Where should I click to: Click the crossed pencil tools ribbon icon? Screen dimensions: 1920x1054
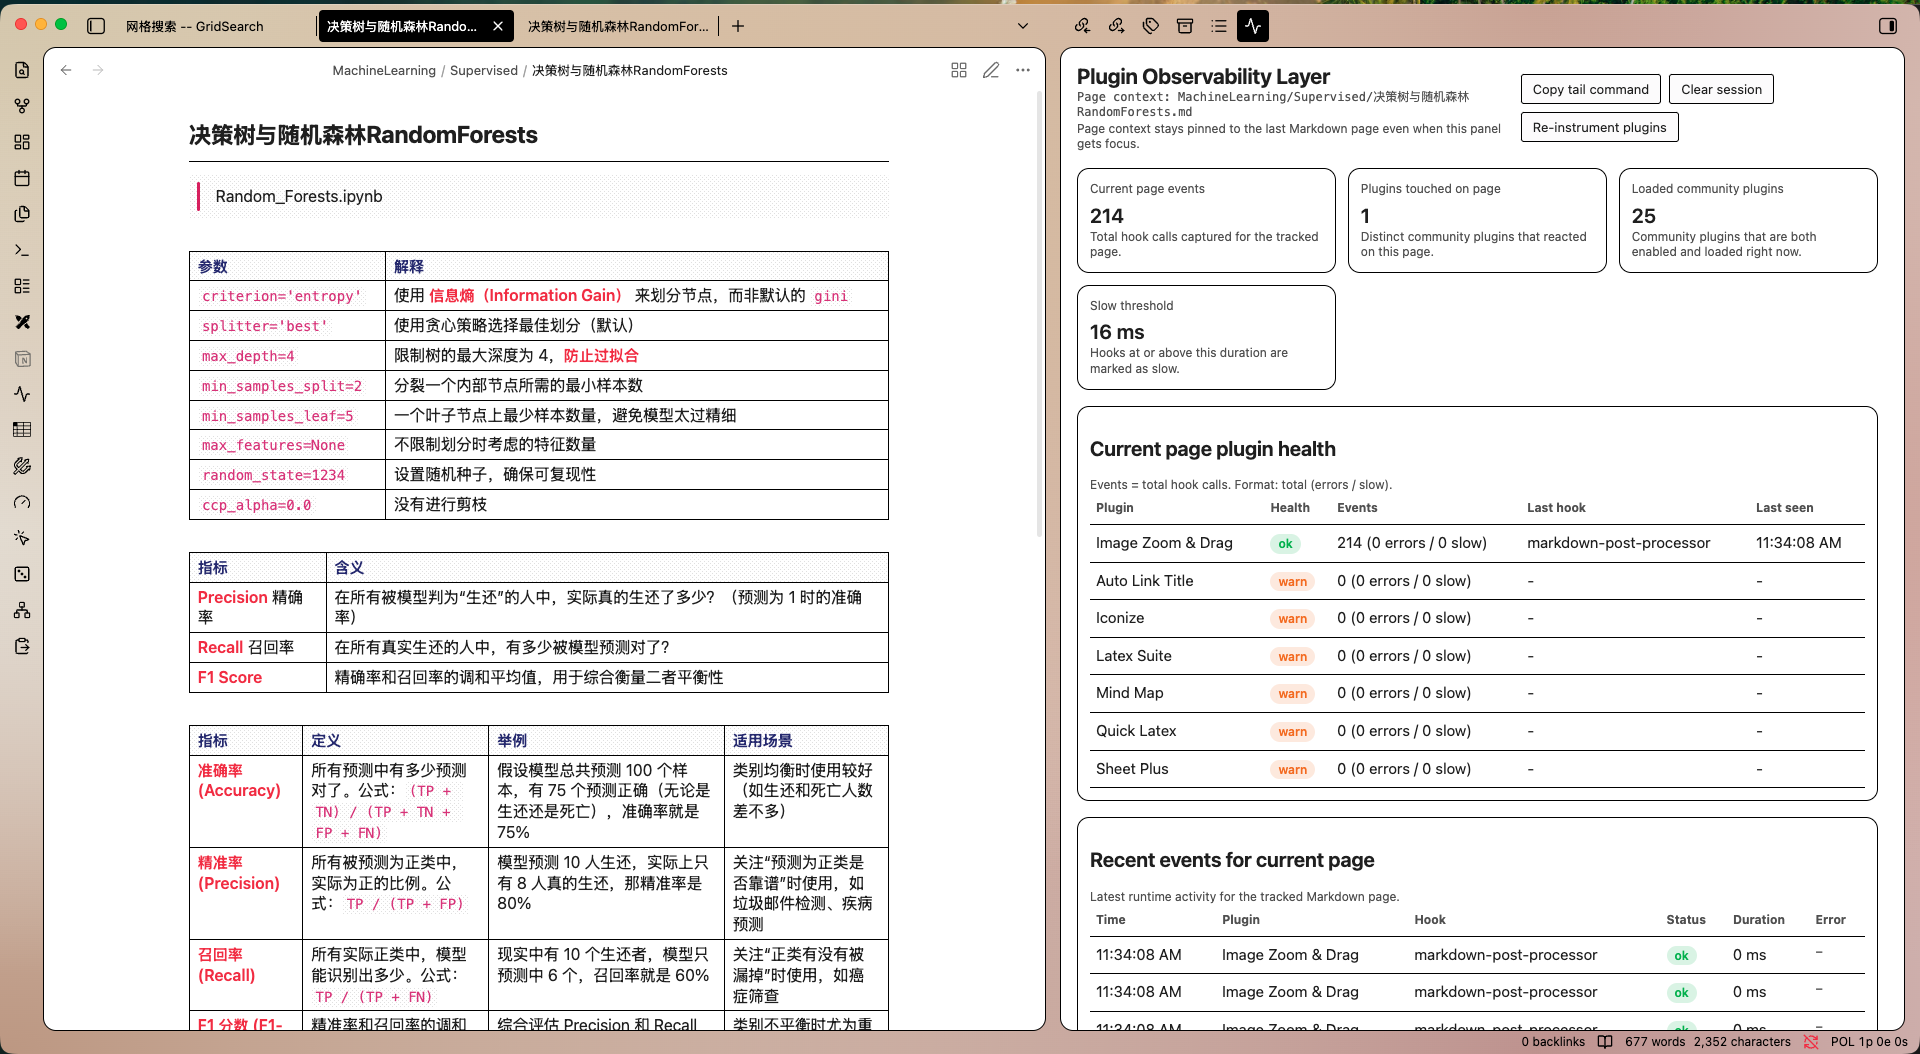tap(22, 322)
